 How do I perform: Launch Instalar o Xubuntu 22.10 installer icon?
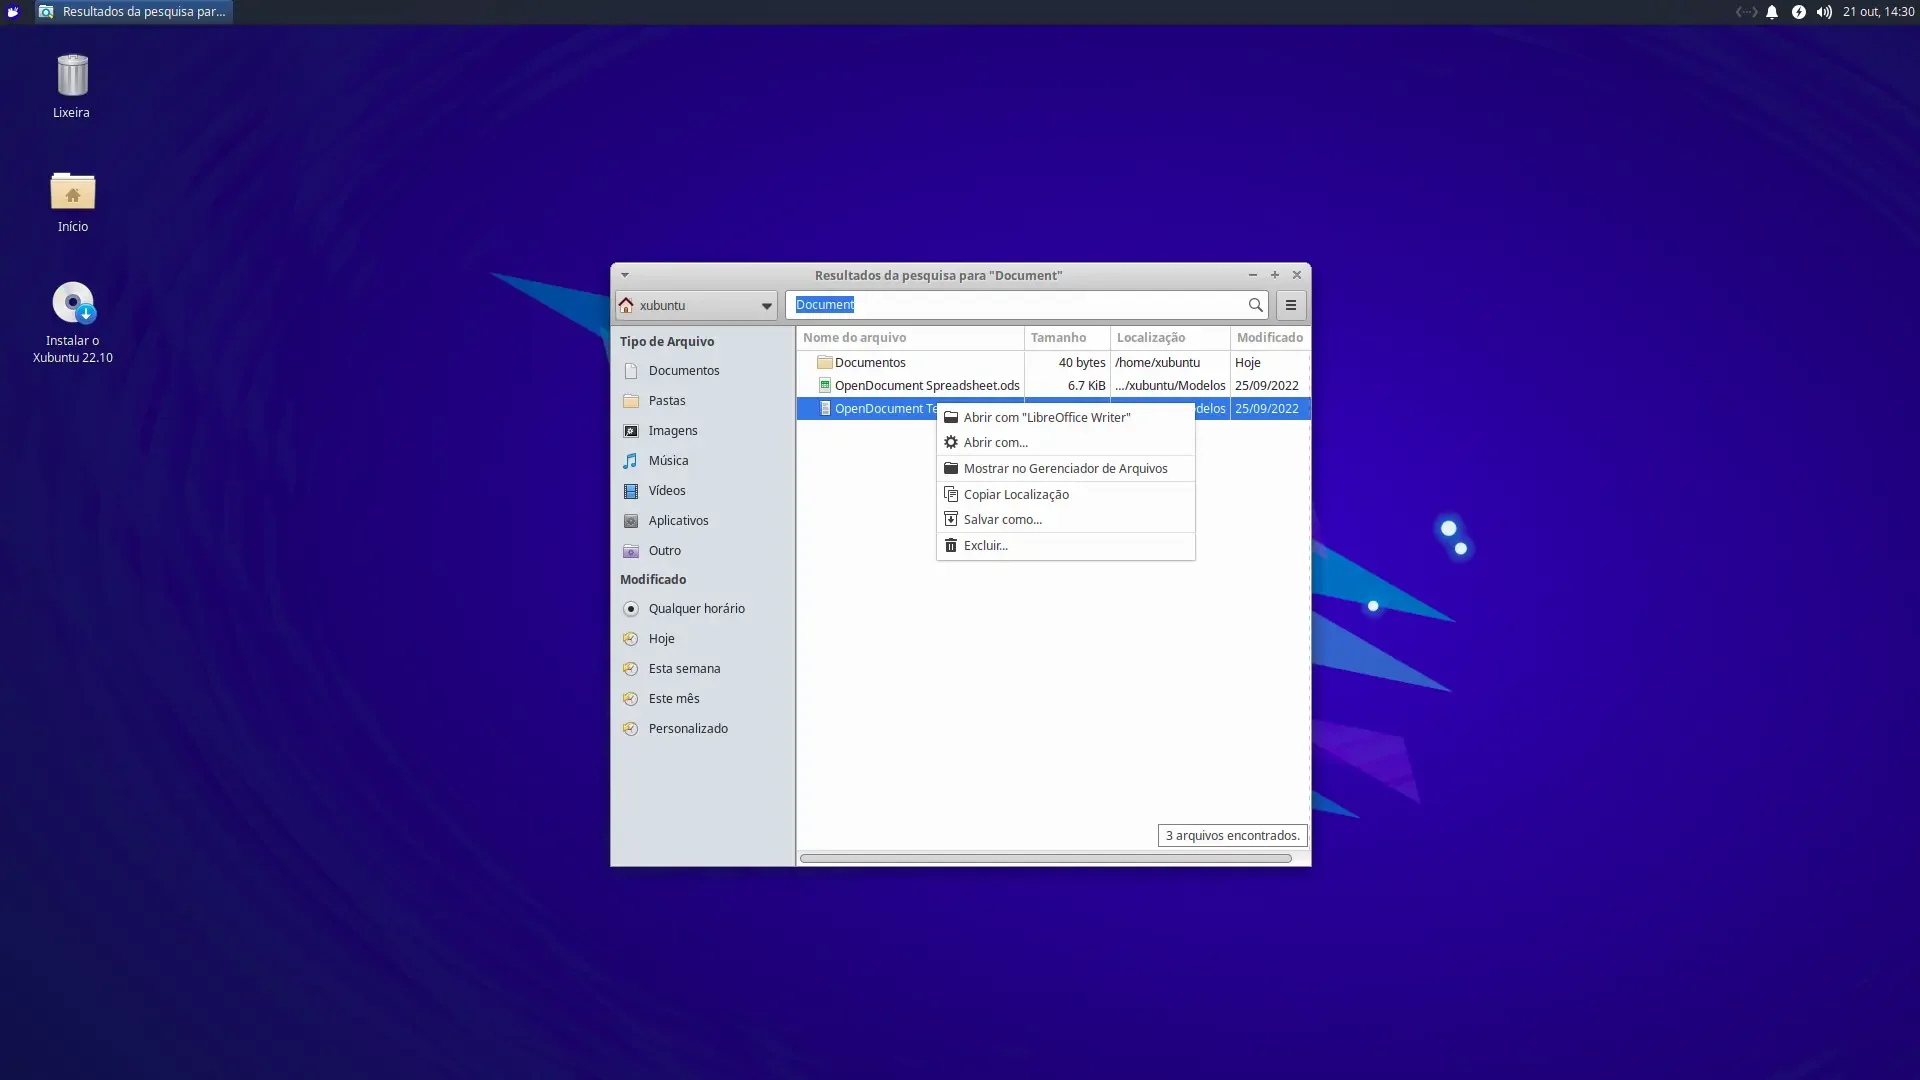72,303
